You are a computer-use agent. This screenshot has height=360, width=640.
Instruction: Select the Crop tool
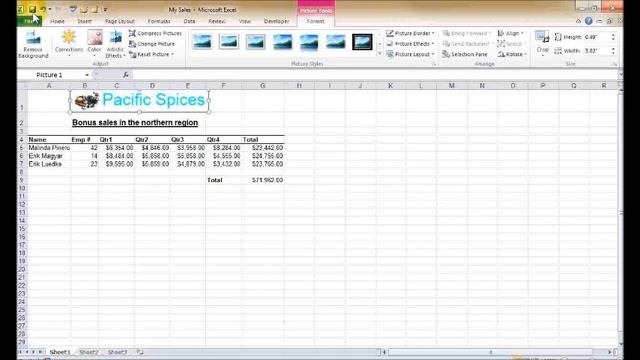point(542,42)
